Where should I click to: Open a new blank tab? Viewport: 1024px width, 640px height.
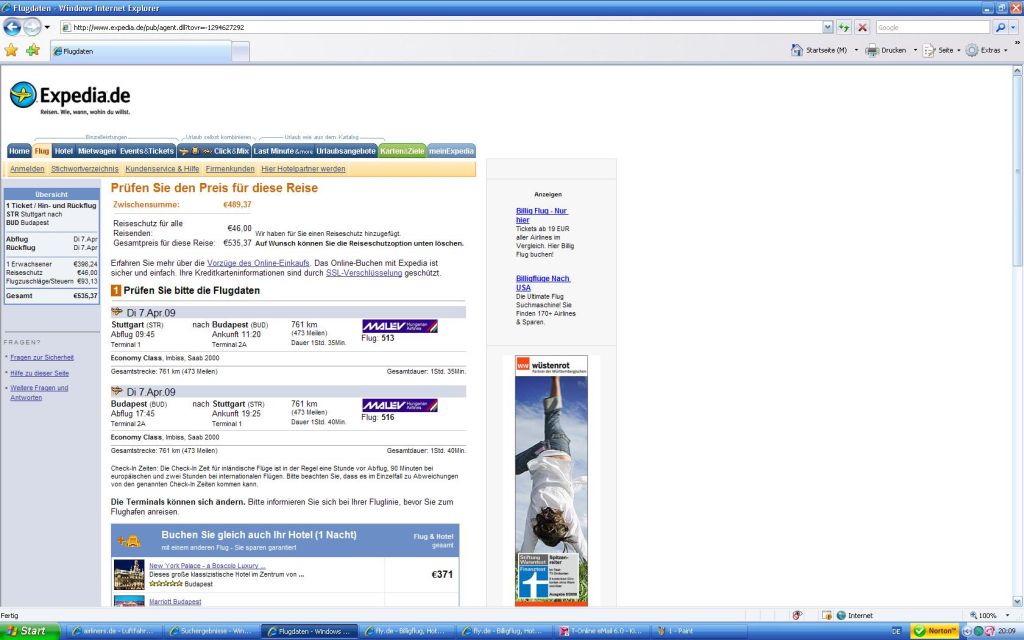click(x=240, y=51)
